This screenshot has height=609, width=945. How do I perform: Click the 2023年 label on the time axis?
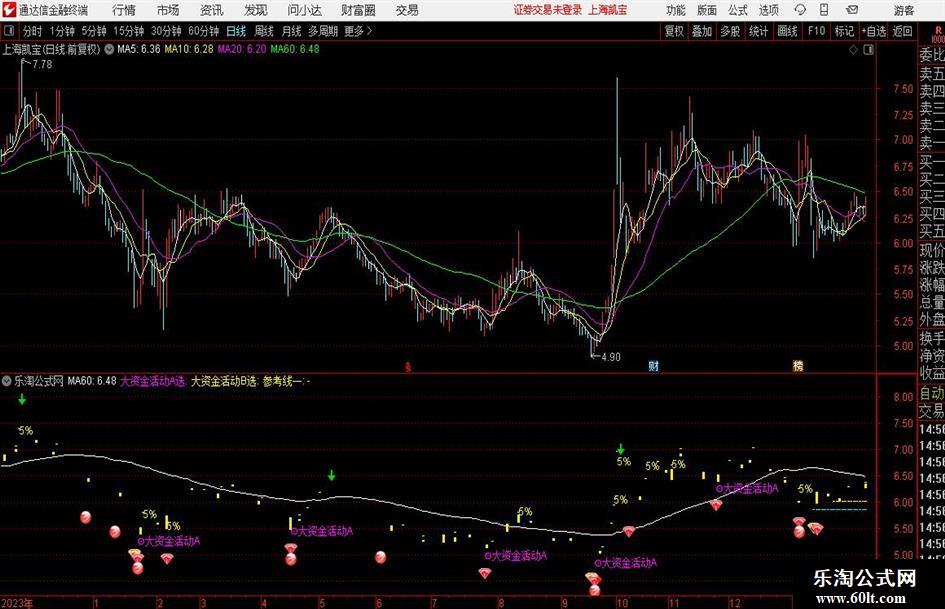pos(17,603)
